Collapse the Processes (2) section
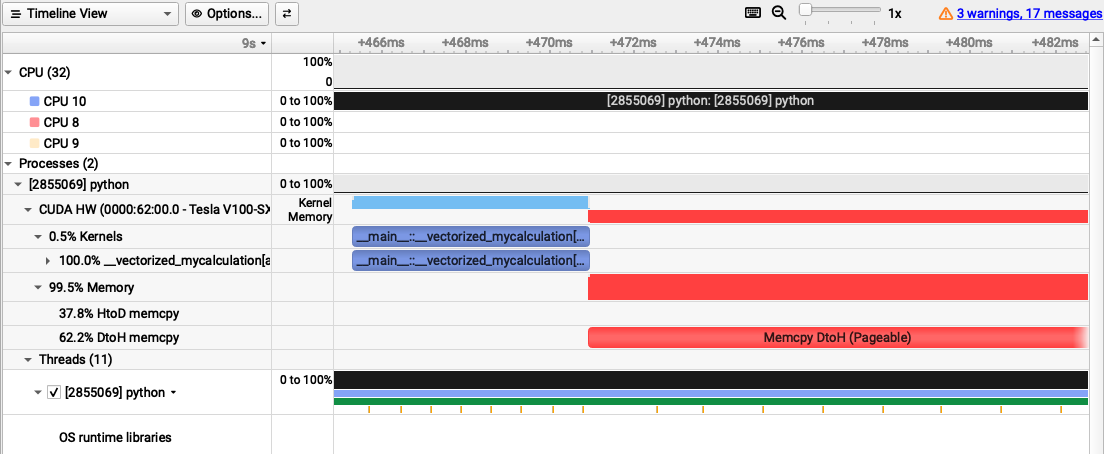Screen dimensions: 1104x454 coord(10,163)
